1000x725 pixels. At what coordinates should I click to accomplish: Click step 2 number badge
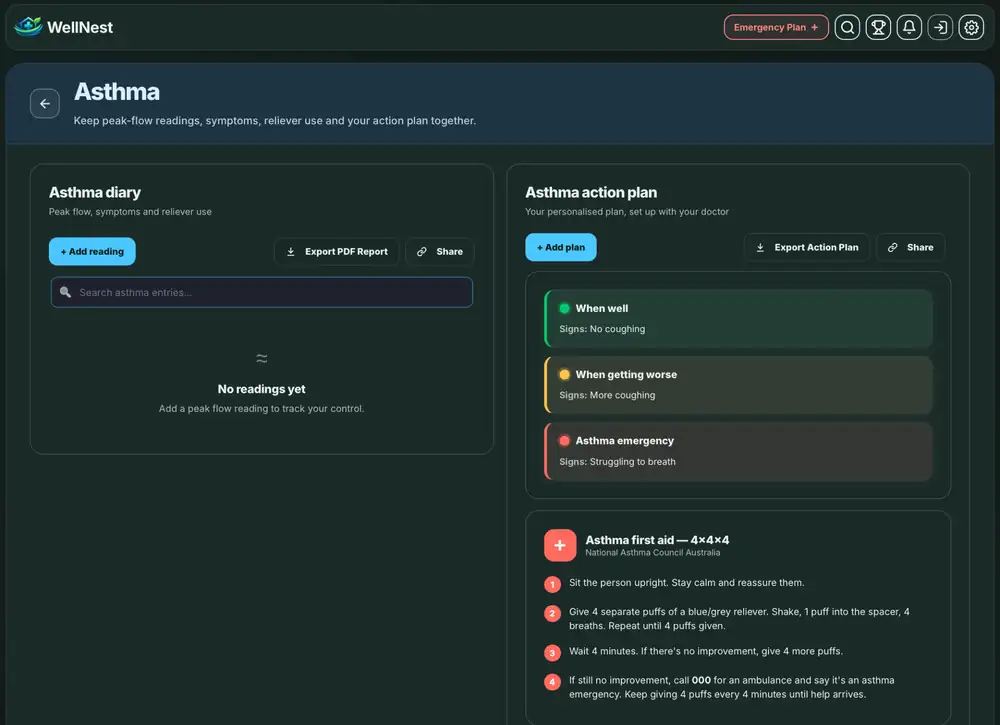coord(552,613)
